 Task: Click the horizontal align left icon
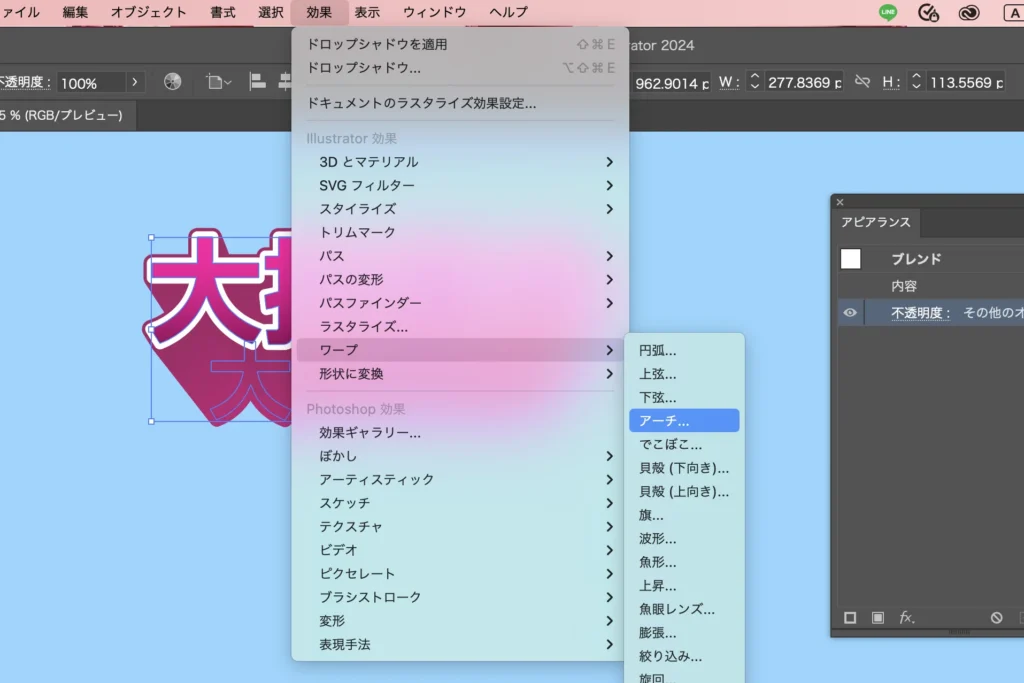pyautogui.click(x=257, y=82)
